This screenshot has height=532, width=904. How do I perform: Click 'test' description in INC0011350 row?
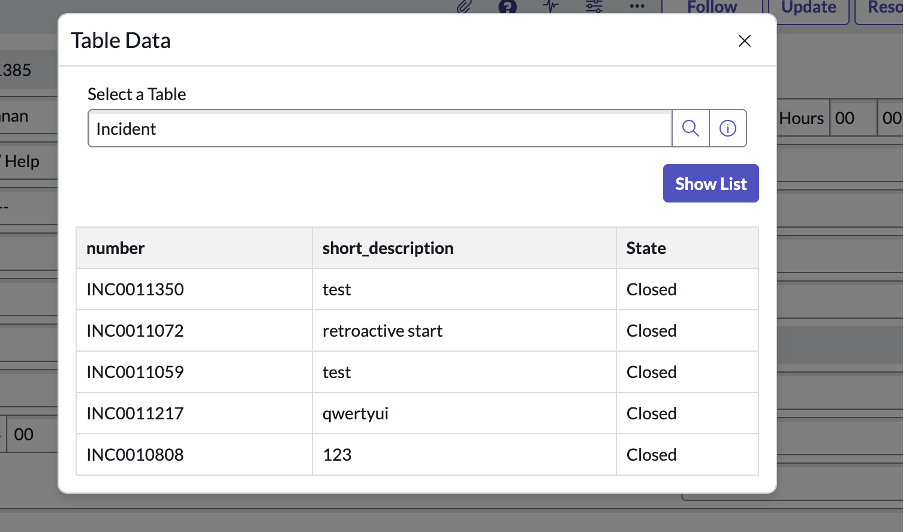pyautogui.click(x=464, y=289)
